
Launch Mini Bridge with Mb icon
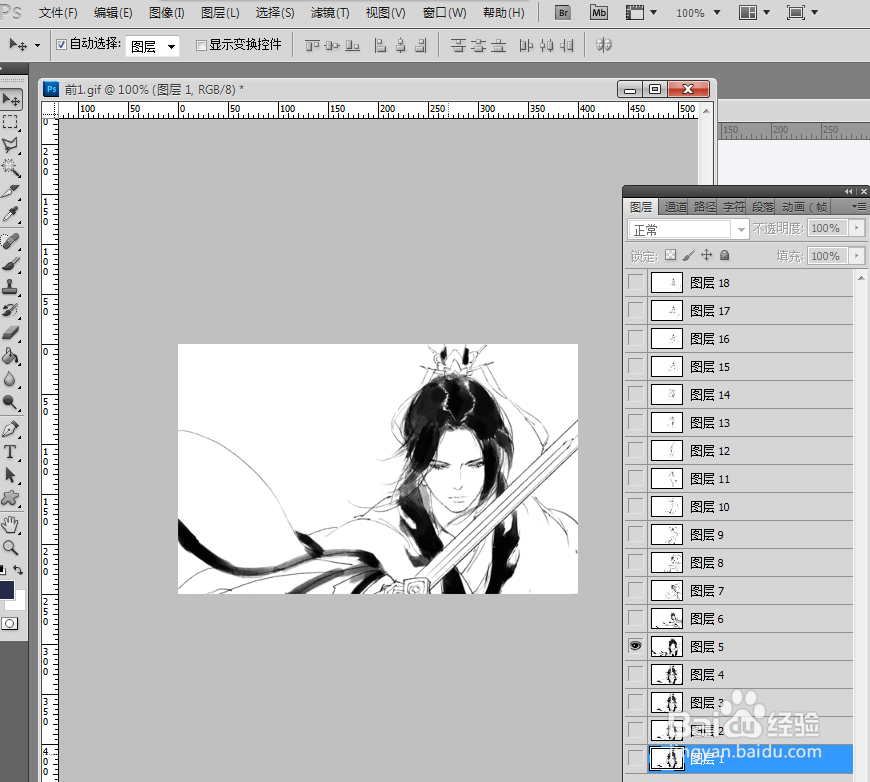pos(599,13)
